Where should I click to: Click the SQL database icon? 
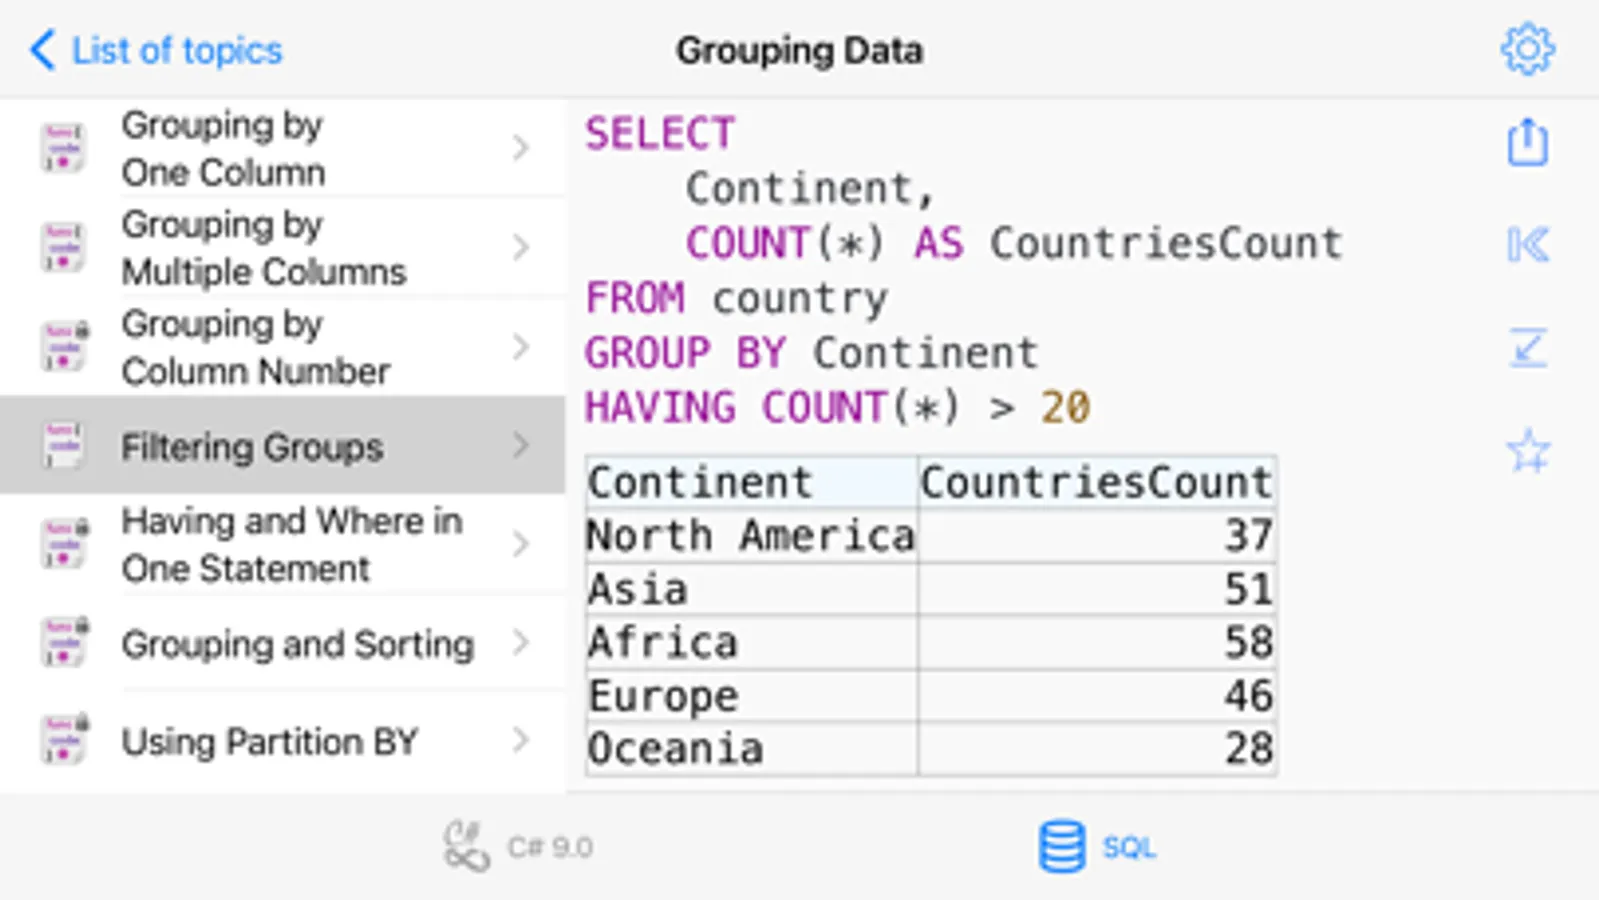click(x=1061, y=847)
